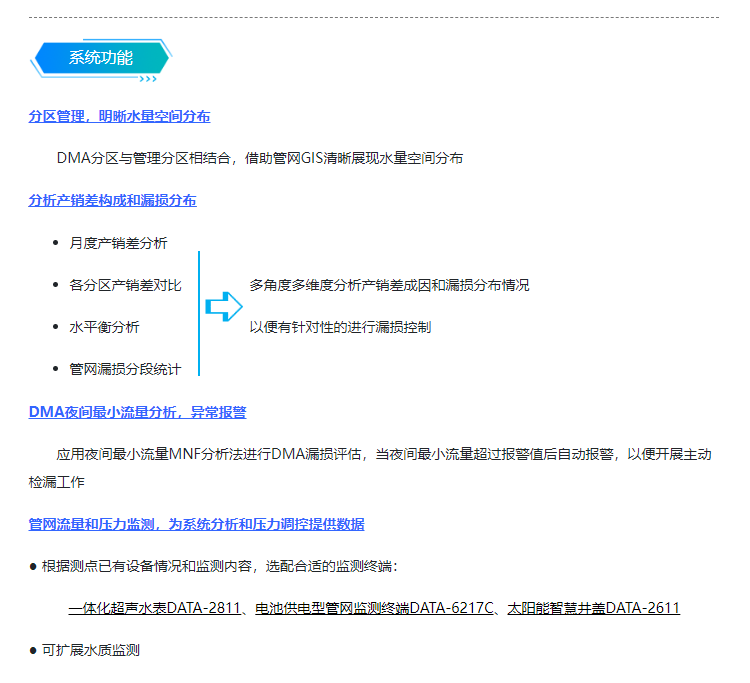Select the 各分区产销差对比 bullet item
Viewport: 750px width, 683px height.
tap(125, 285)
